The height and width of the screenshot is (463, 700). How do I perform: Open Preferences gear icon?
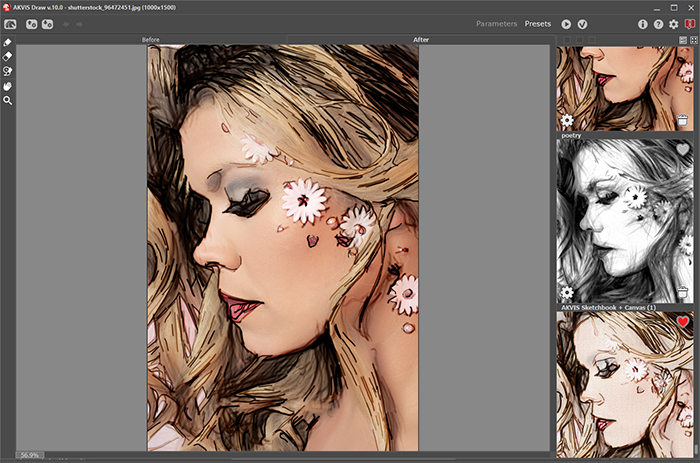pos(673,23)
